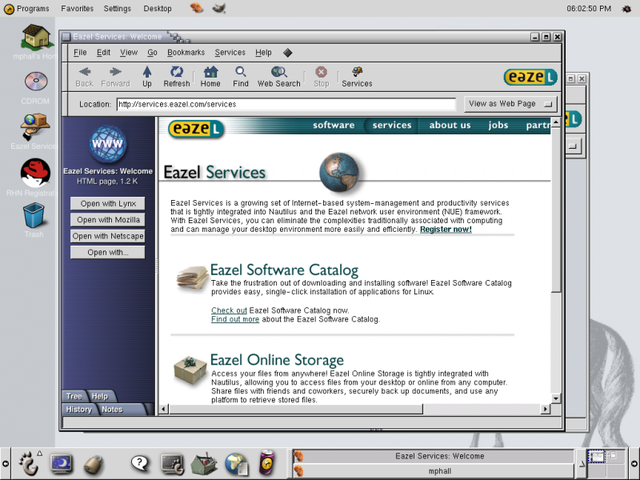Open the Go menu
Screen dimensions: 640x480
[152, 53]
